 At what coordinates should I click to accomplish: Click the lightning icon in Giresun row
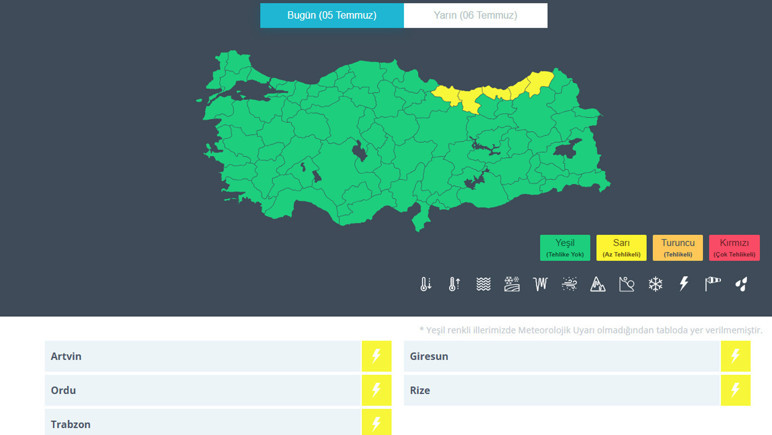pos(736,356)
